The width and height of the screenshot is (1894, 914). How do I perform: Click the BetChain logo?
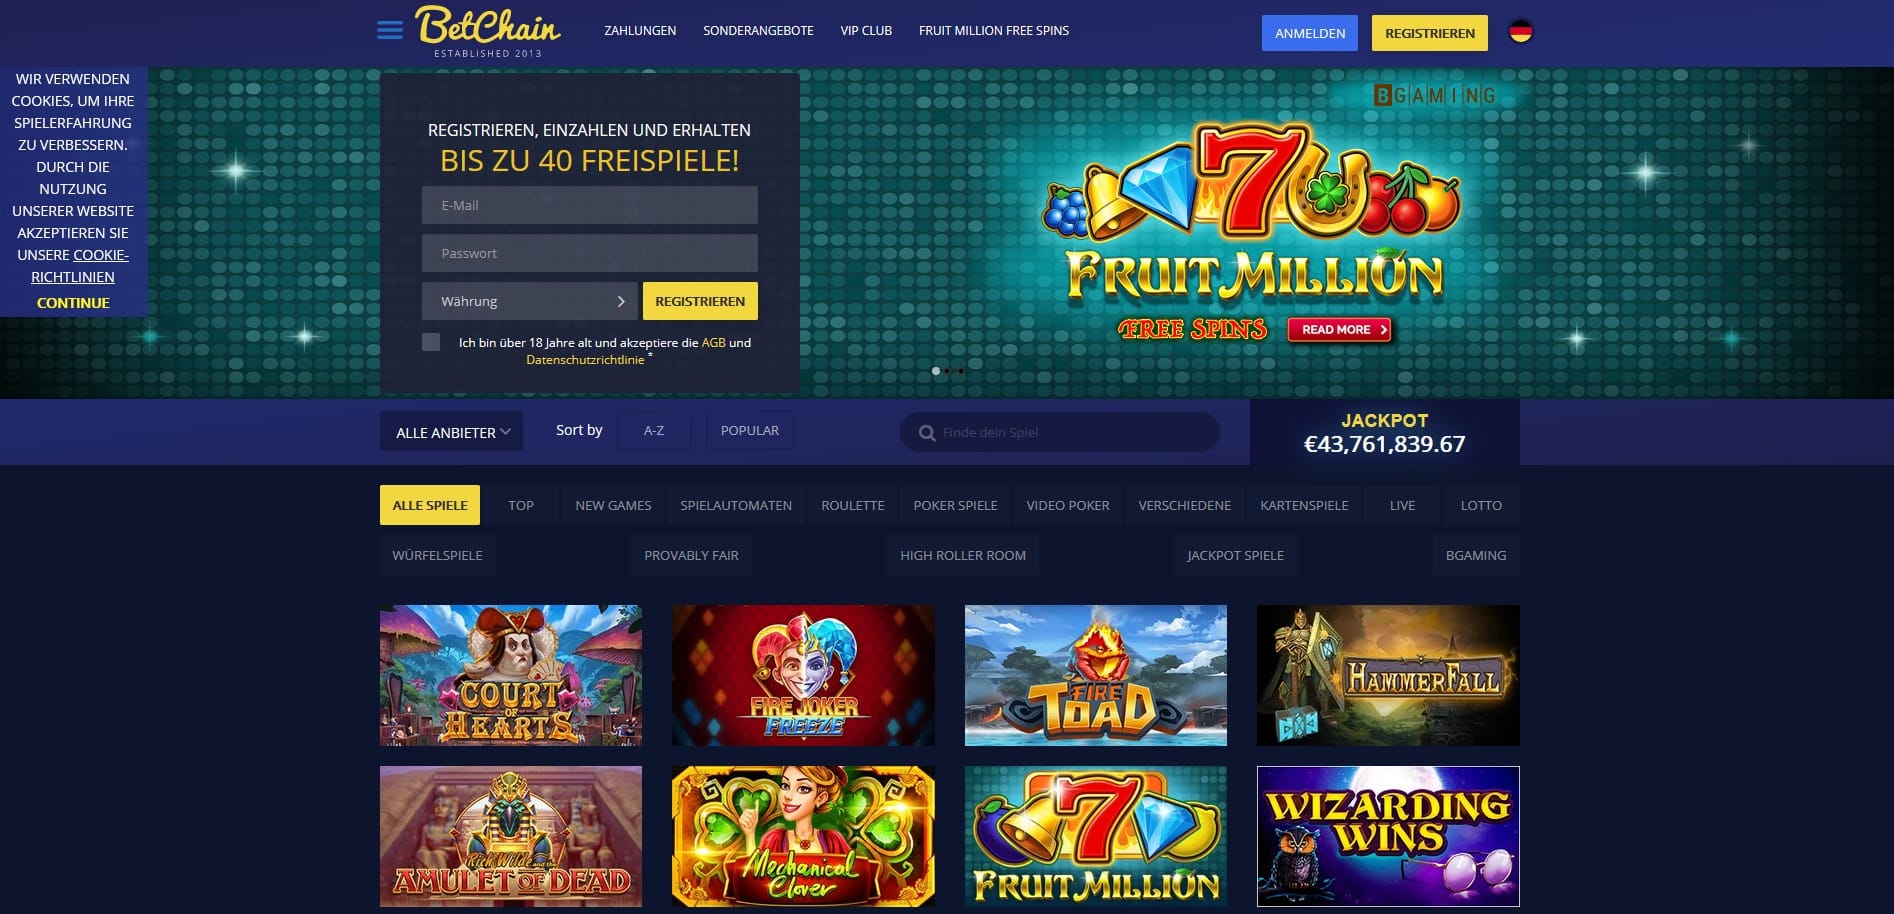(x=488, y=31)
